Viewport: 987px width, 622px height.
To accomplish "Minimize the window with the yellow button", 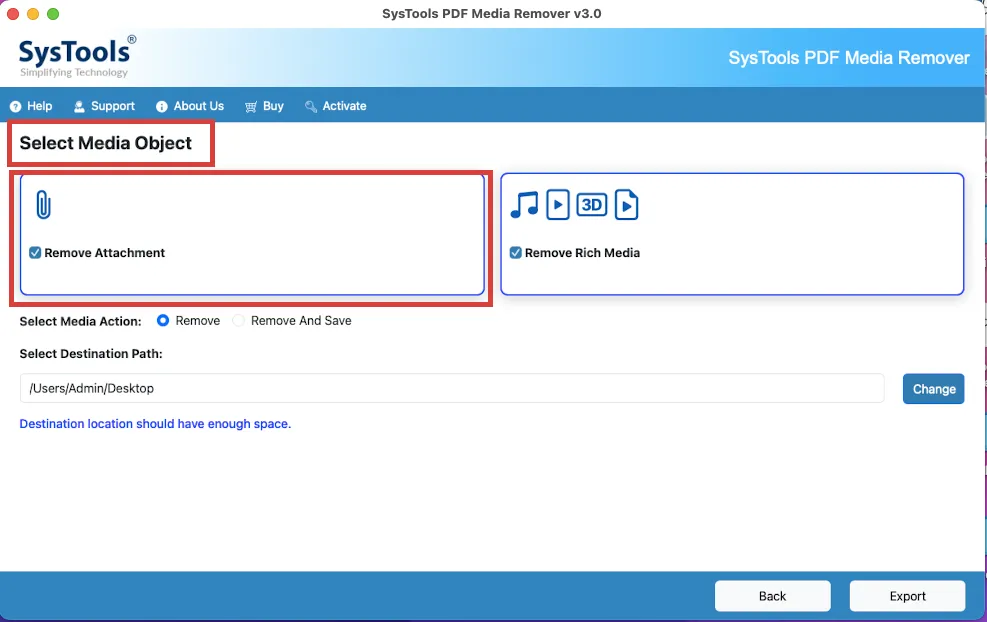I will [33, 14].
